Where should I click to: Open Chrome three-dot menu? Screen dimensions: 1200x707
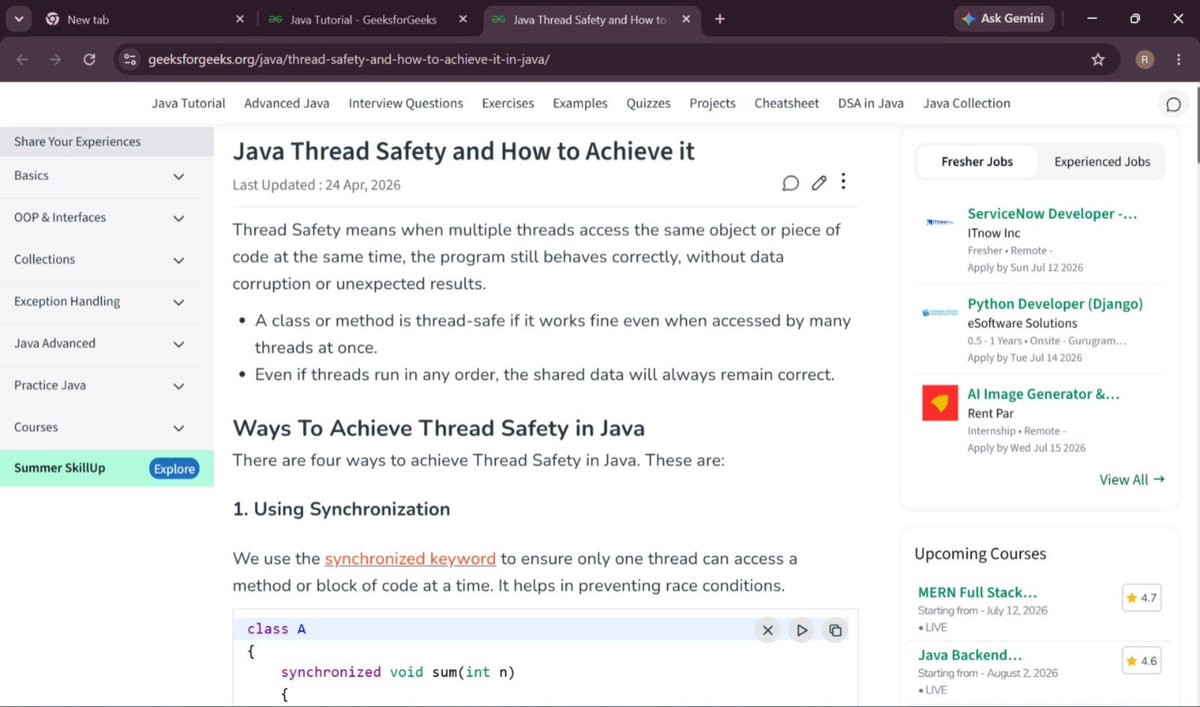[x=1181, y=60]
